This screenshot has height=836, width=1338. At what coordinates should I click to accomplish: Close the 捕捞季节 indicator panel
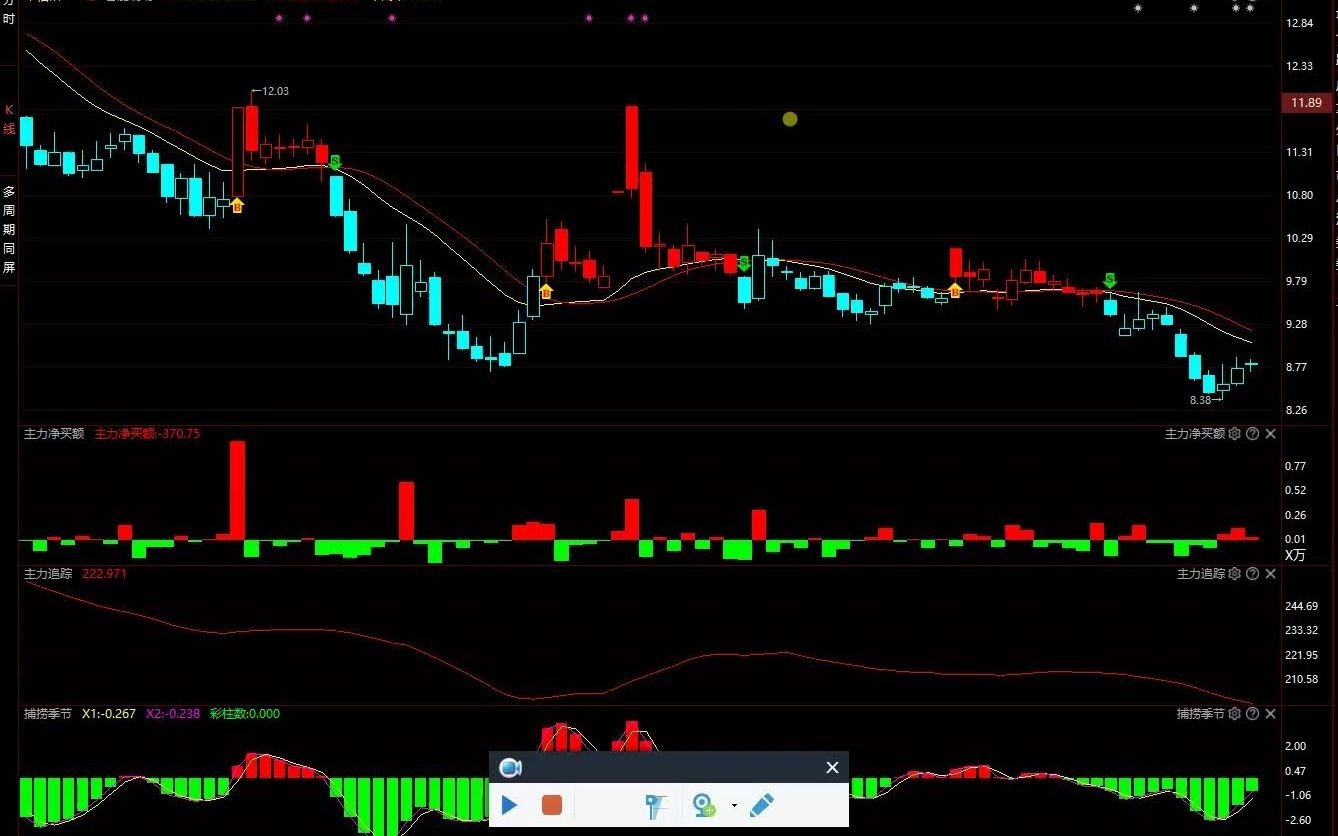coord(1271,714)
